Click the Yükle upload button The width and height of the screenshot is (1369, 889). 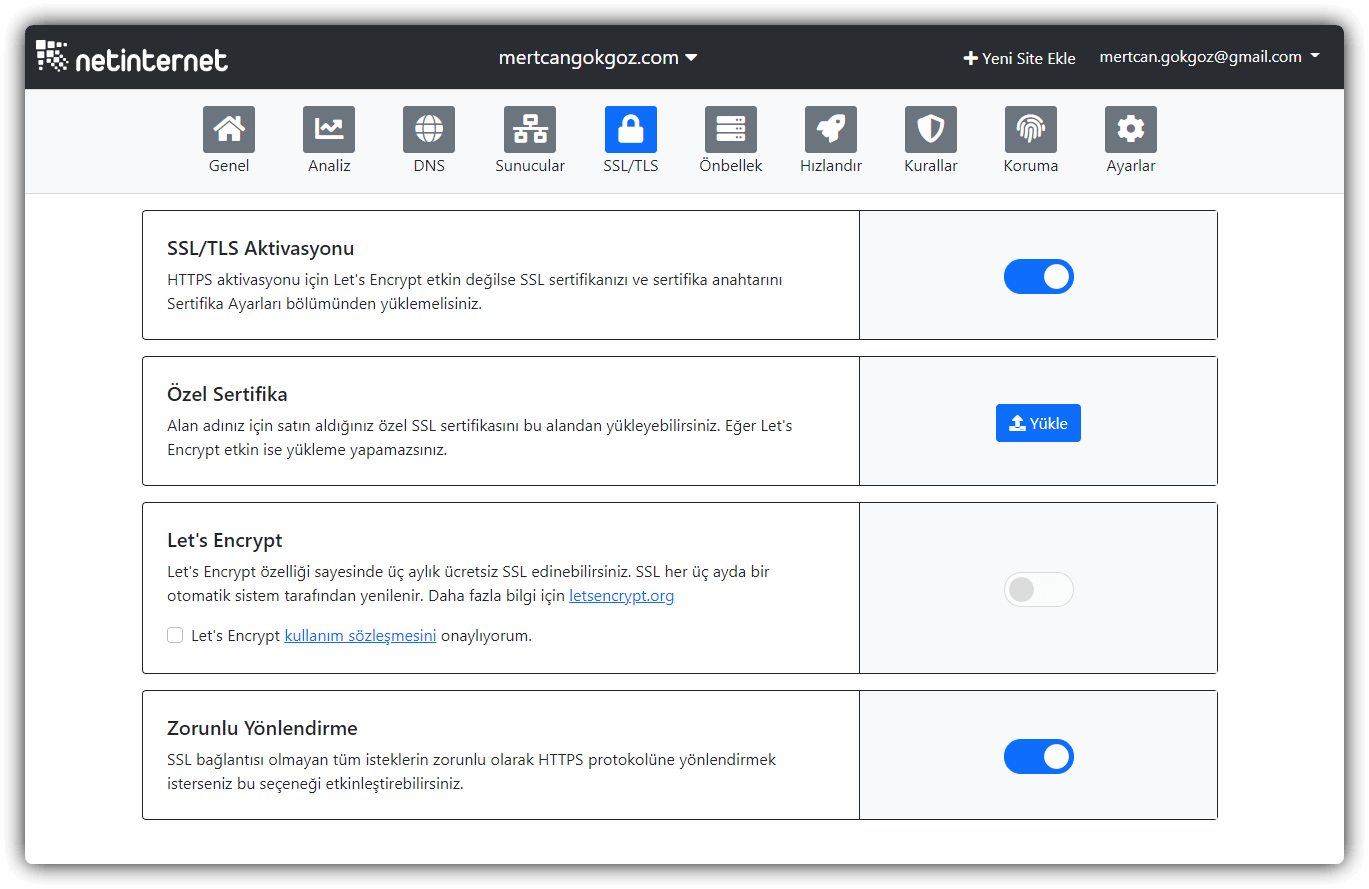pos(1038,423)
